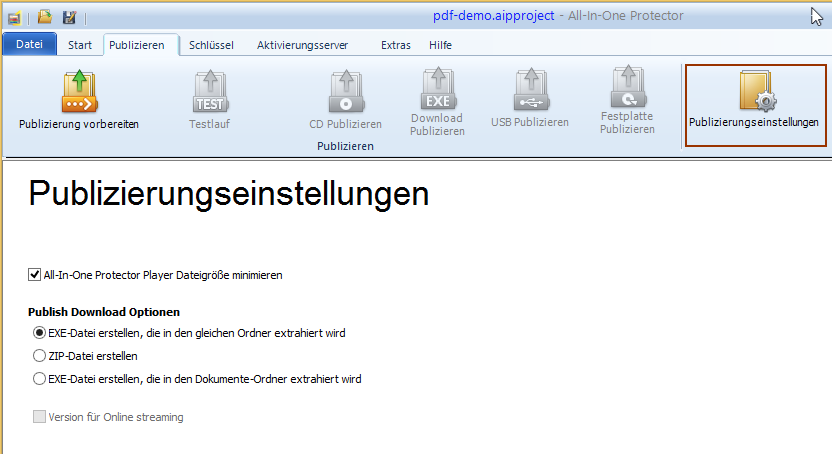Screen dimensions: 832x454
Task: Open the Aktivierungsserver tab
Action: [304, 45]
